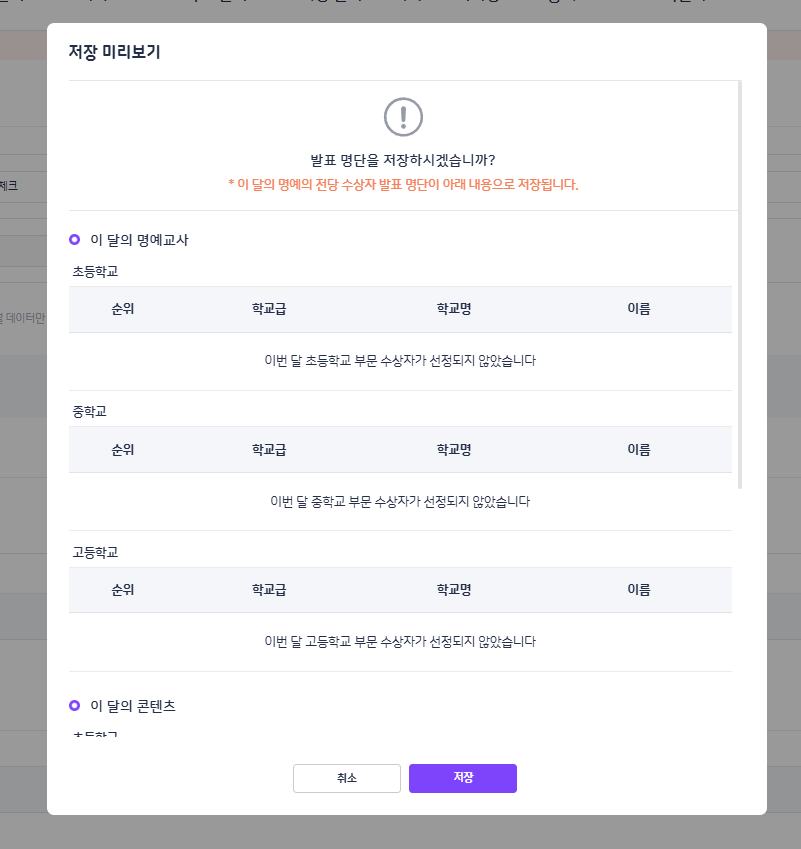Click the 이름 header in the 초등학교 table

tap(639, 309)
